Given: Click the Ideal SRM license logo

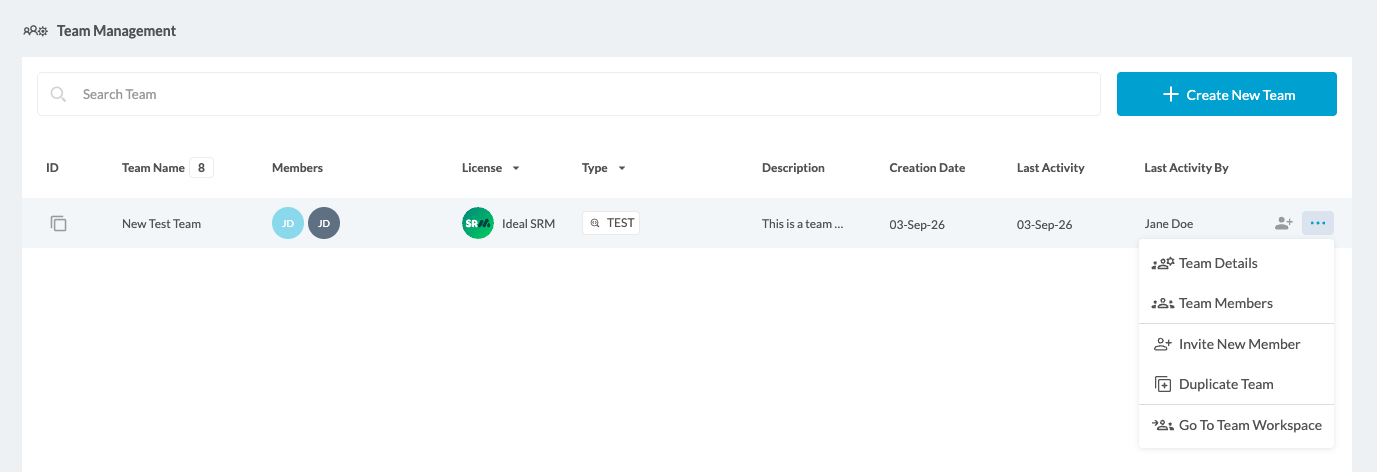Looking at the screenshot, I should [x=478, y=223].
